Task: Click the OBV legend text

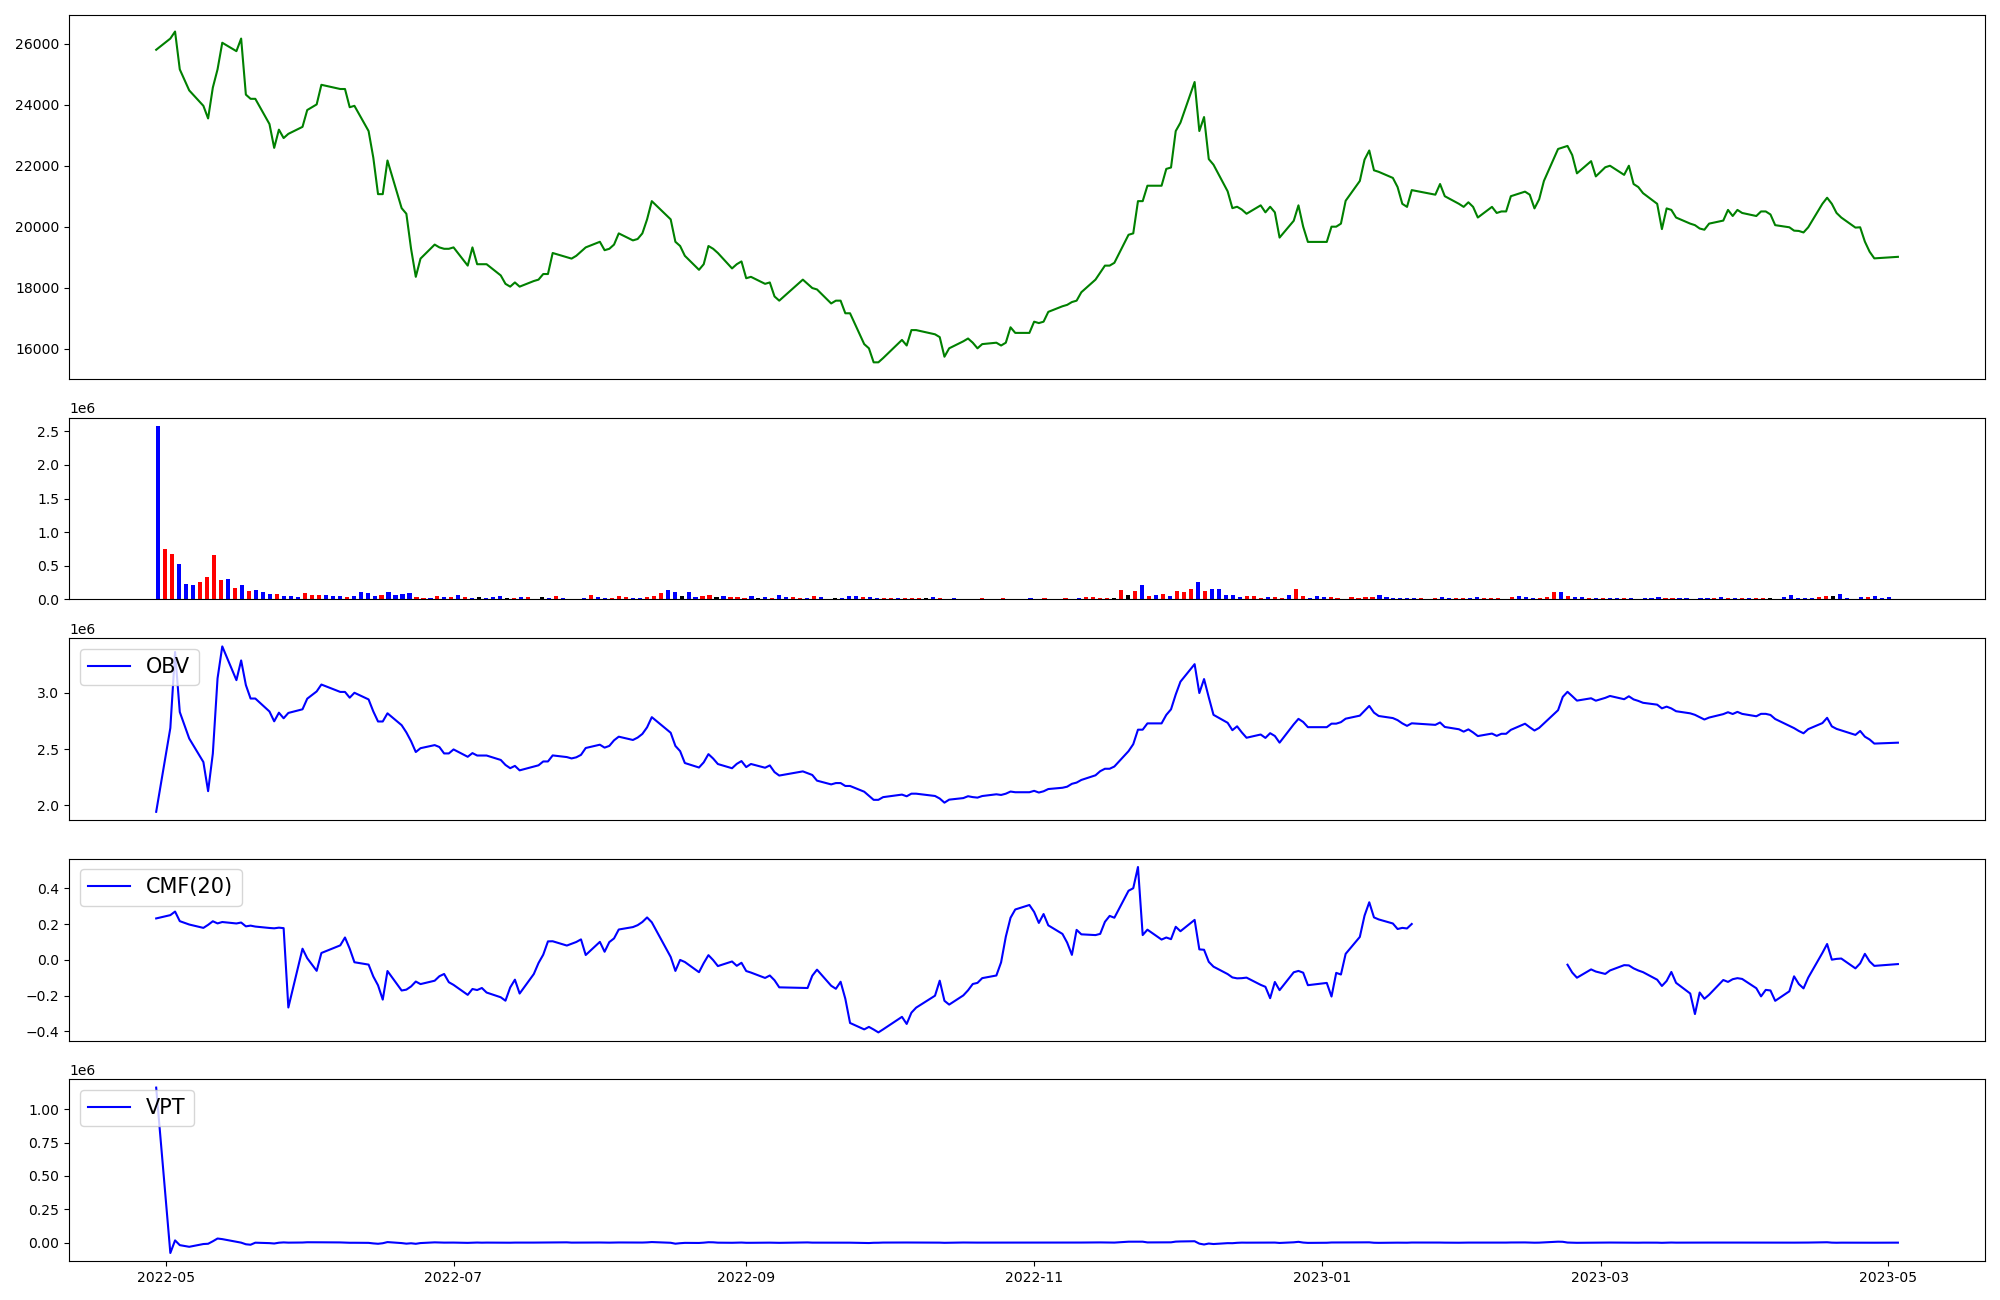Action: pyautogui.click(x=167, y=666)
